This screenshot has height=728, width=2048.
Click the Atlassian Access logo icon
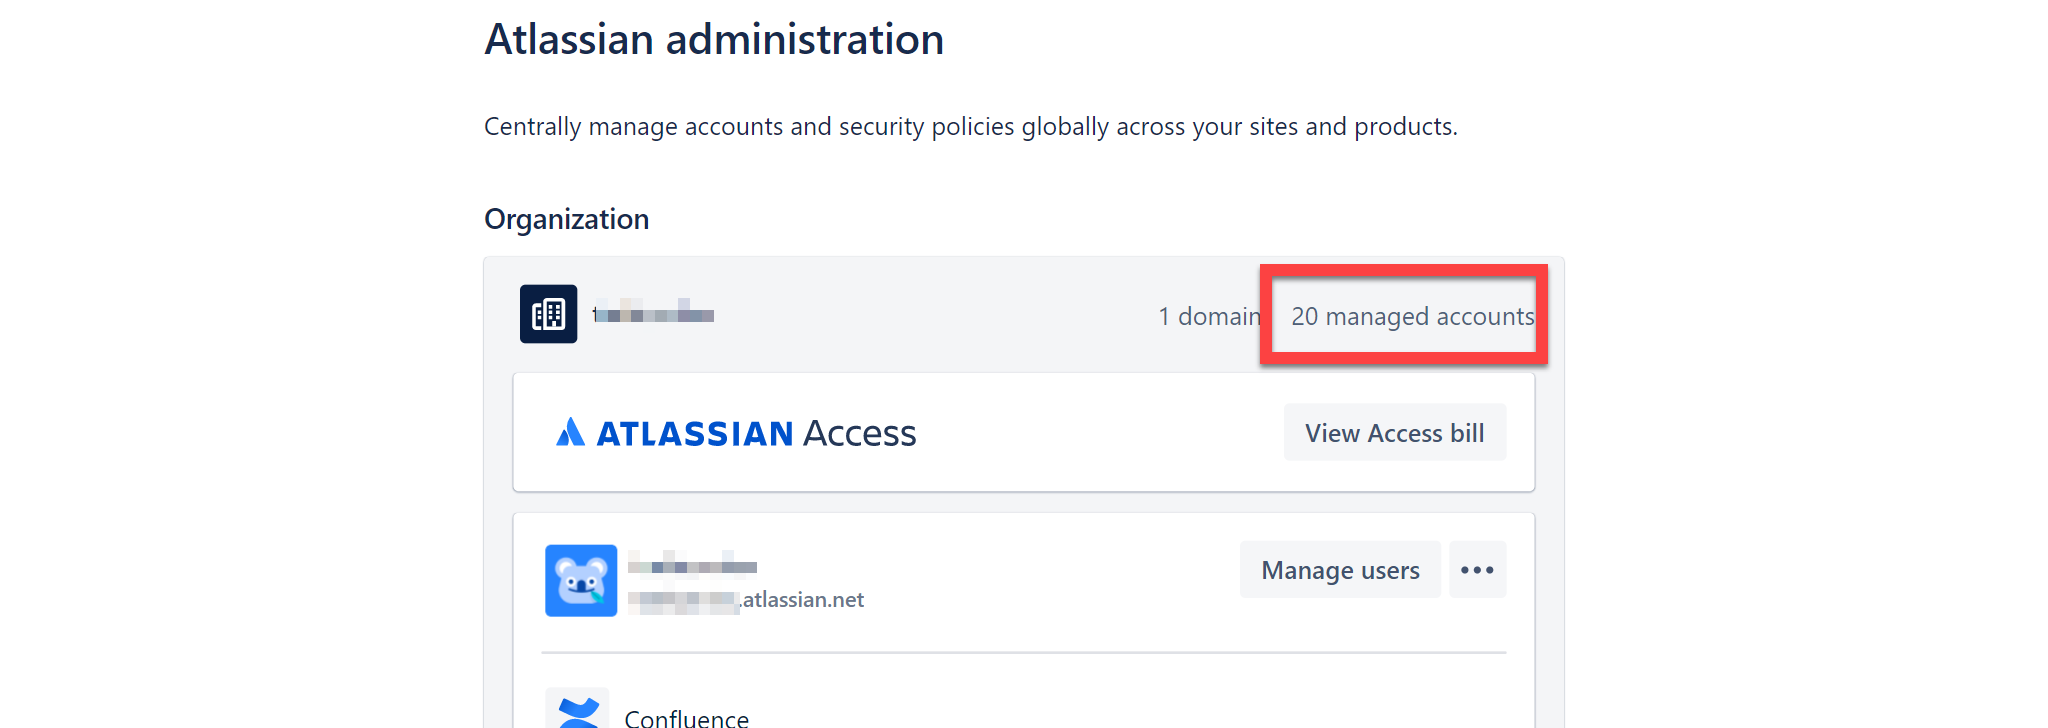coord(570,432)
